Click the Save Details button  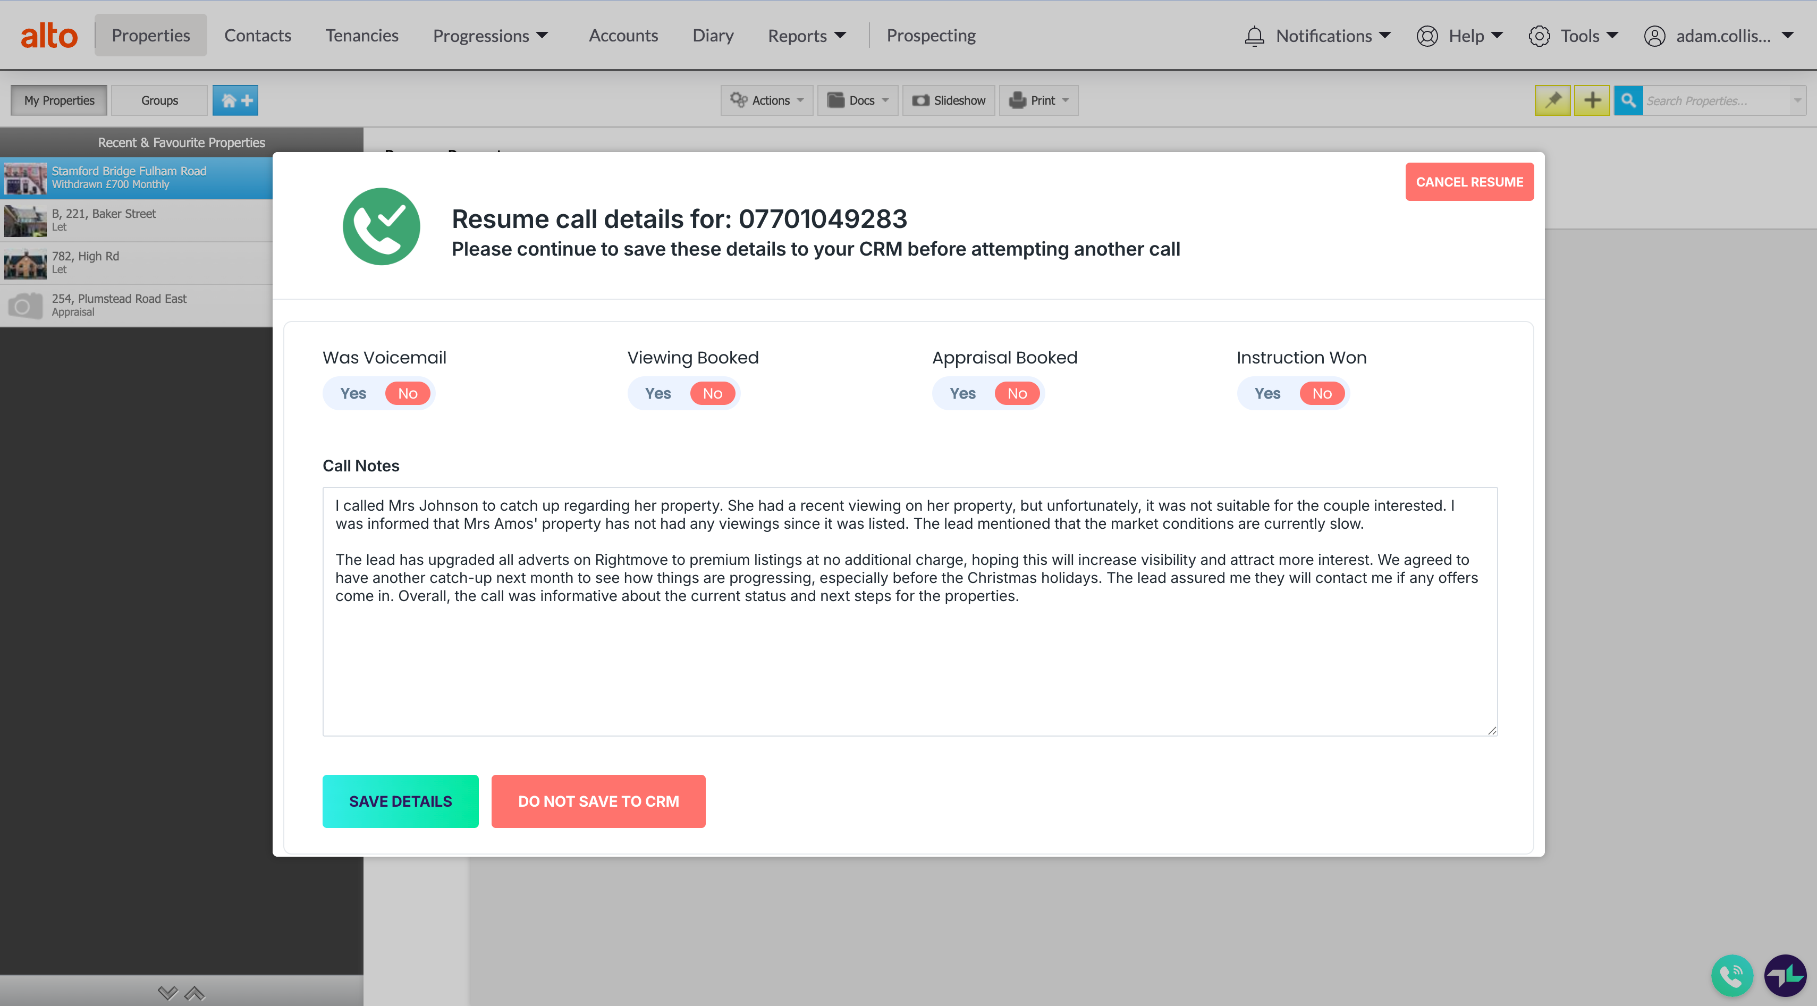click(x=401, y=802)
